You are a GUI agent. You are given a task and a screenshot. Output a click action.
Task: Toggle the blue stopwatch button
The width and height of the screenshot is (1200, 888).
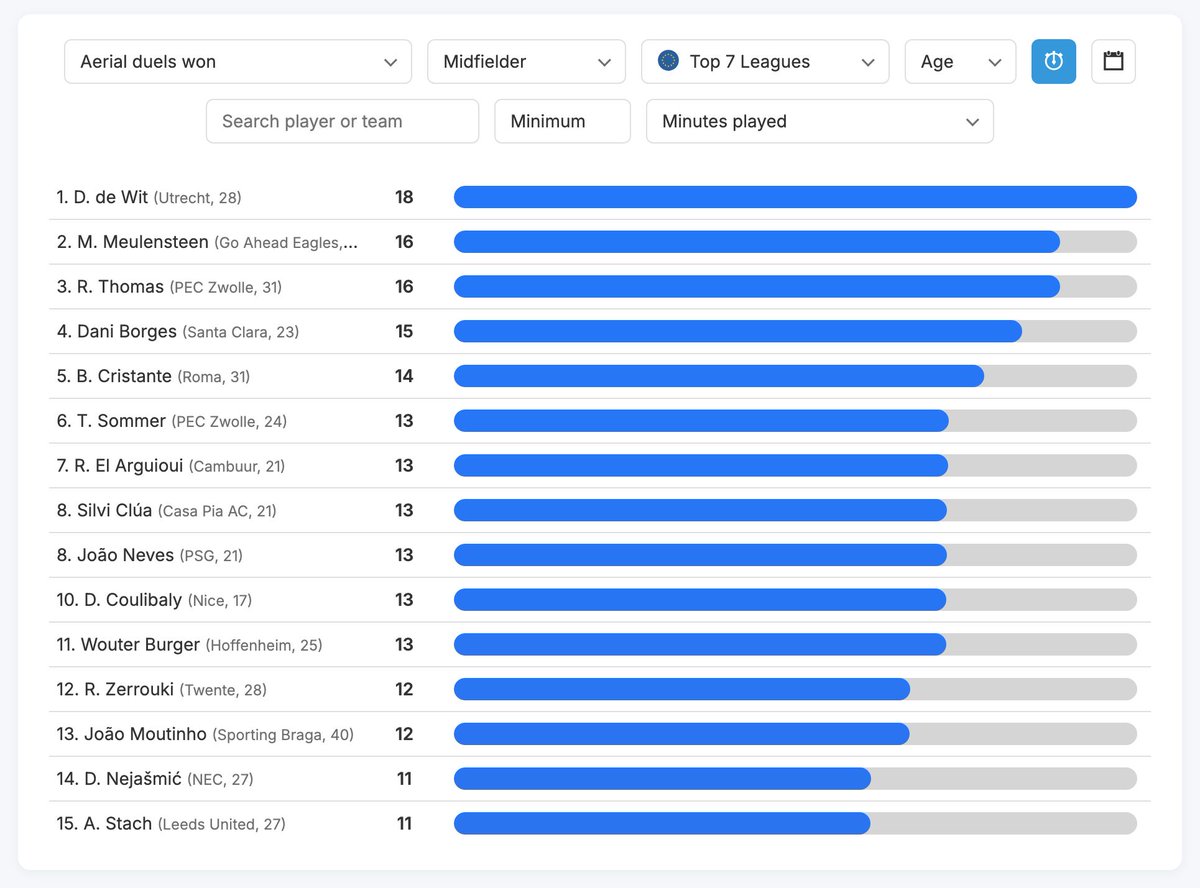click(1054, 61)
